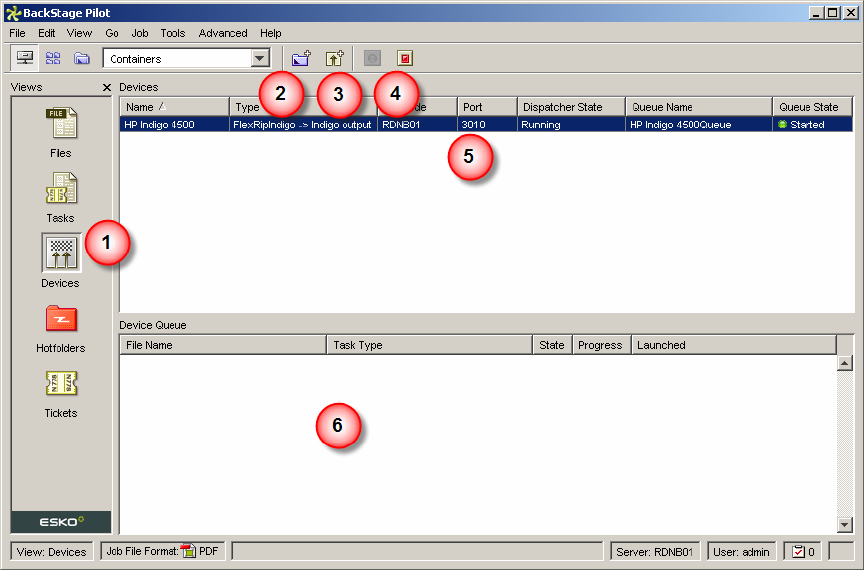Click the Running dispatcher state cell
Image resolution: width=864 pixels, height=570 pixels.
pos(571,125)
